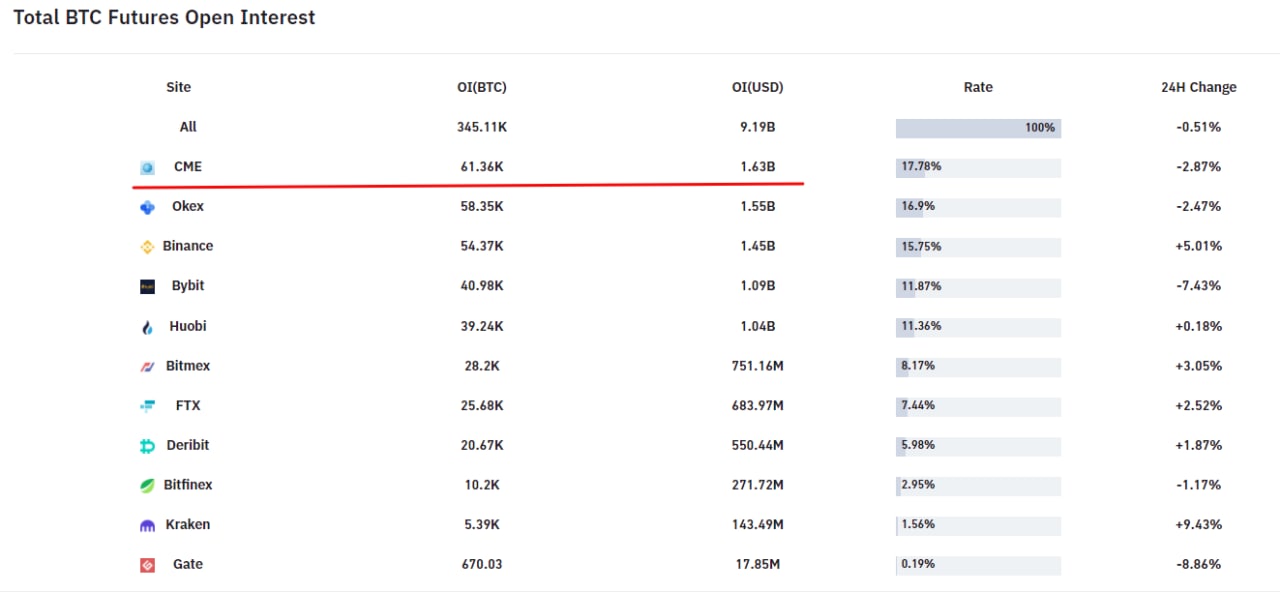Viewport: 1280px width, 592px height.
Task: Click the 1.09B Bybit OI(USD) value
Action: (x=757, y=286)
